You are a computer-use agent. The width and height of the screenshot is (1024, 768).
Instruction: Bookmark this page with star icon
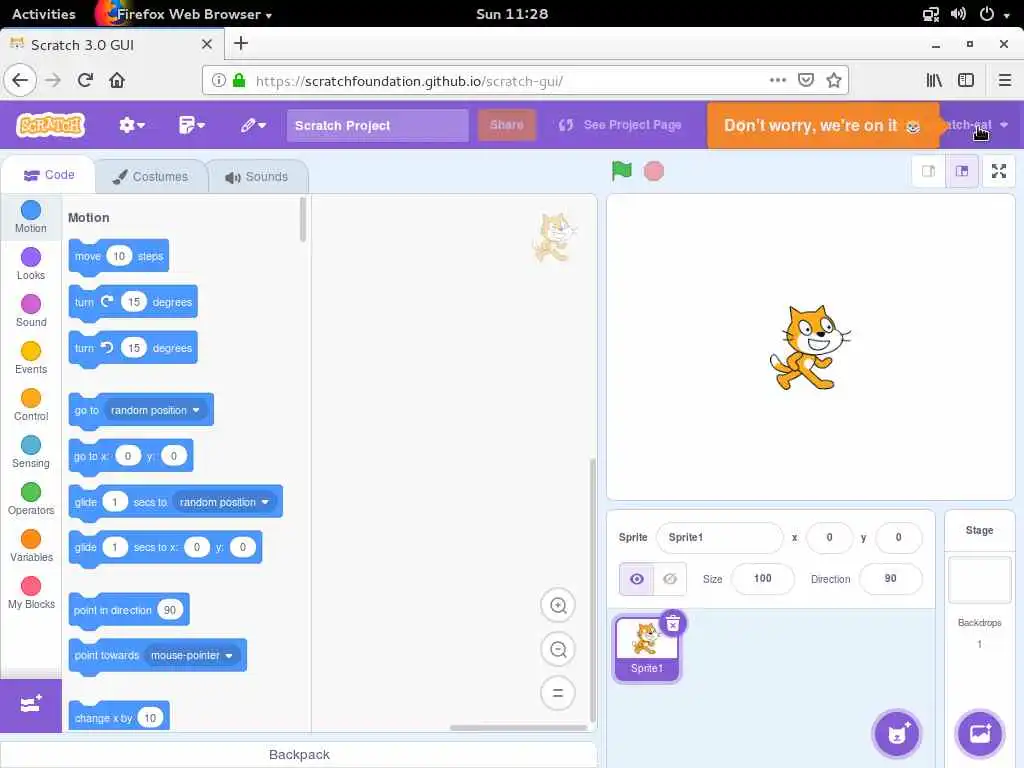833,80
